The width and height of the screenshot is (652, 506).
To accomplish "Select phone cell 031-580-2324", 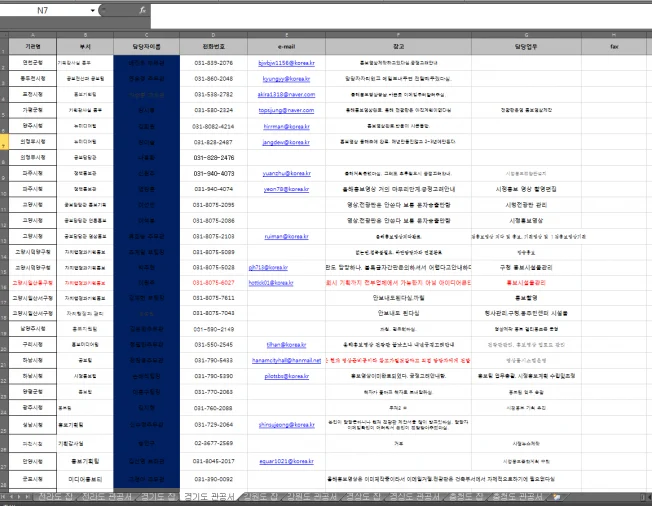I will tap(214, 111).
